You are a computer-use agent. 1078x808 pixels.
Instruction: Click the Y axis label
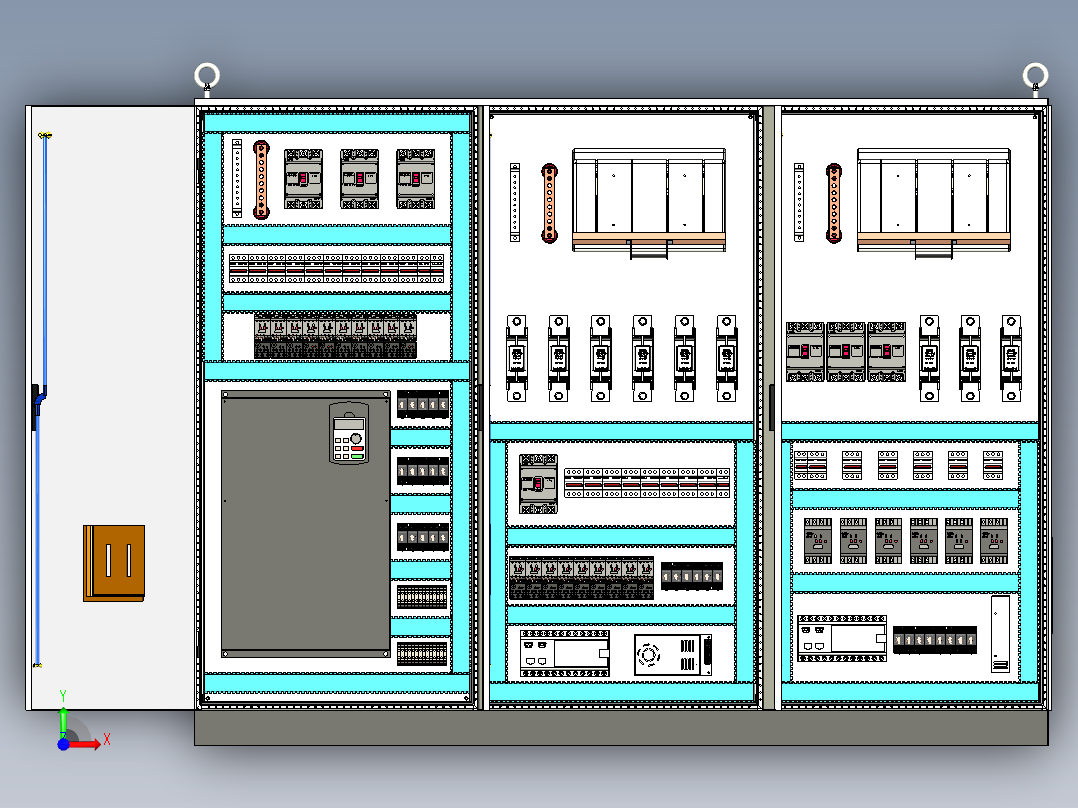(x=63, y=696)
